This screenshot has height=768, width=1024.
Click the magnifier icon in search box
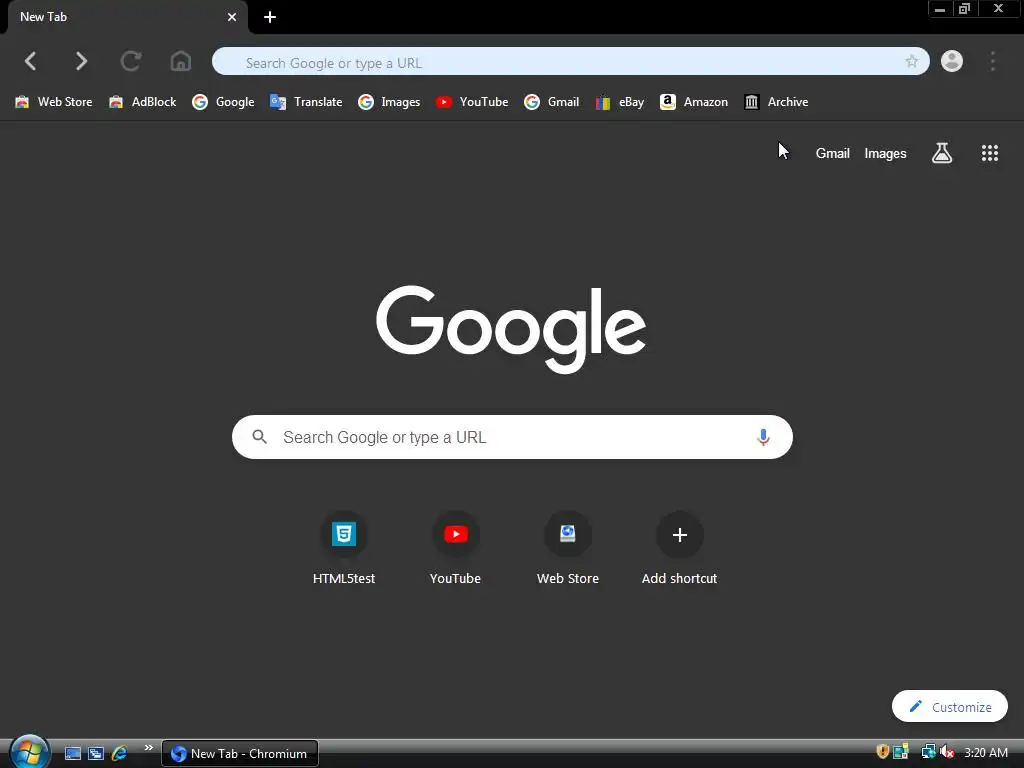pos(259,437)
